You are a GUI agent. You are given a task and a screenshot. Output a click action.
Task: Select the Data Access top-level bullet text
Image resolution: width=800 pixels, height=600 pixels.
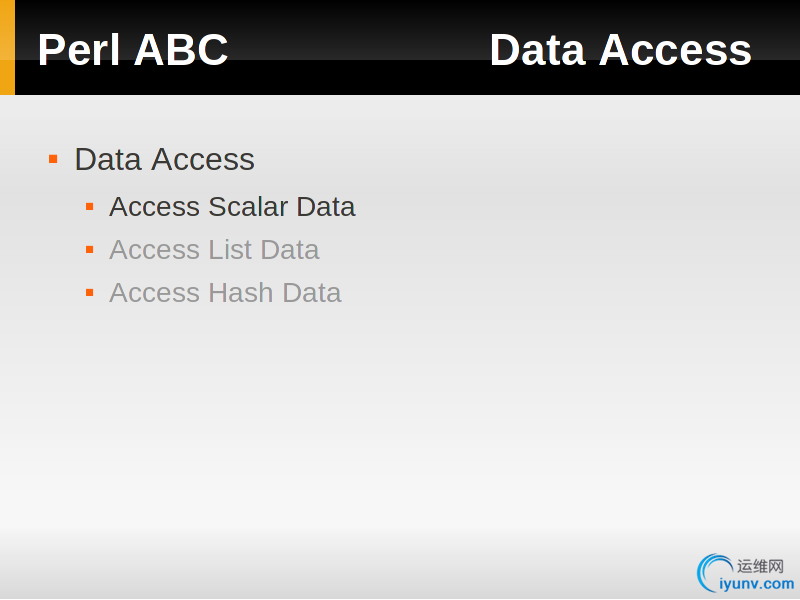click(164, 159)
